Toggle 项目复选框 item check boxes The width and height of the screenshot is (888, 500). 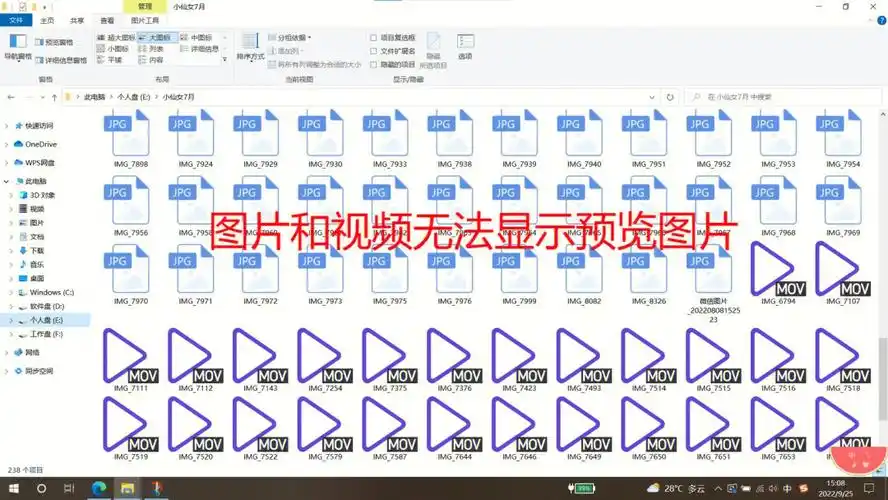point(392,38)
